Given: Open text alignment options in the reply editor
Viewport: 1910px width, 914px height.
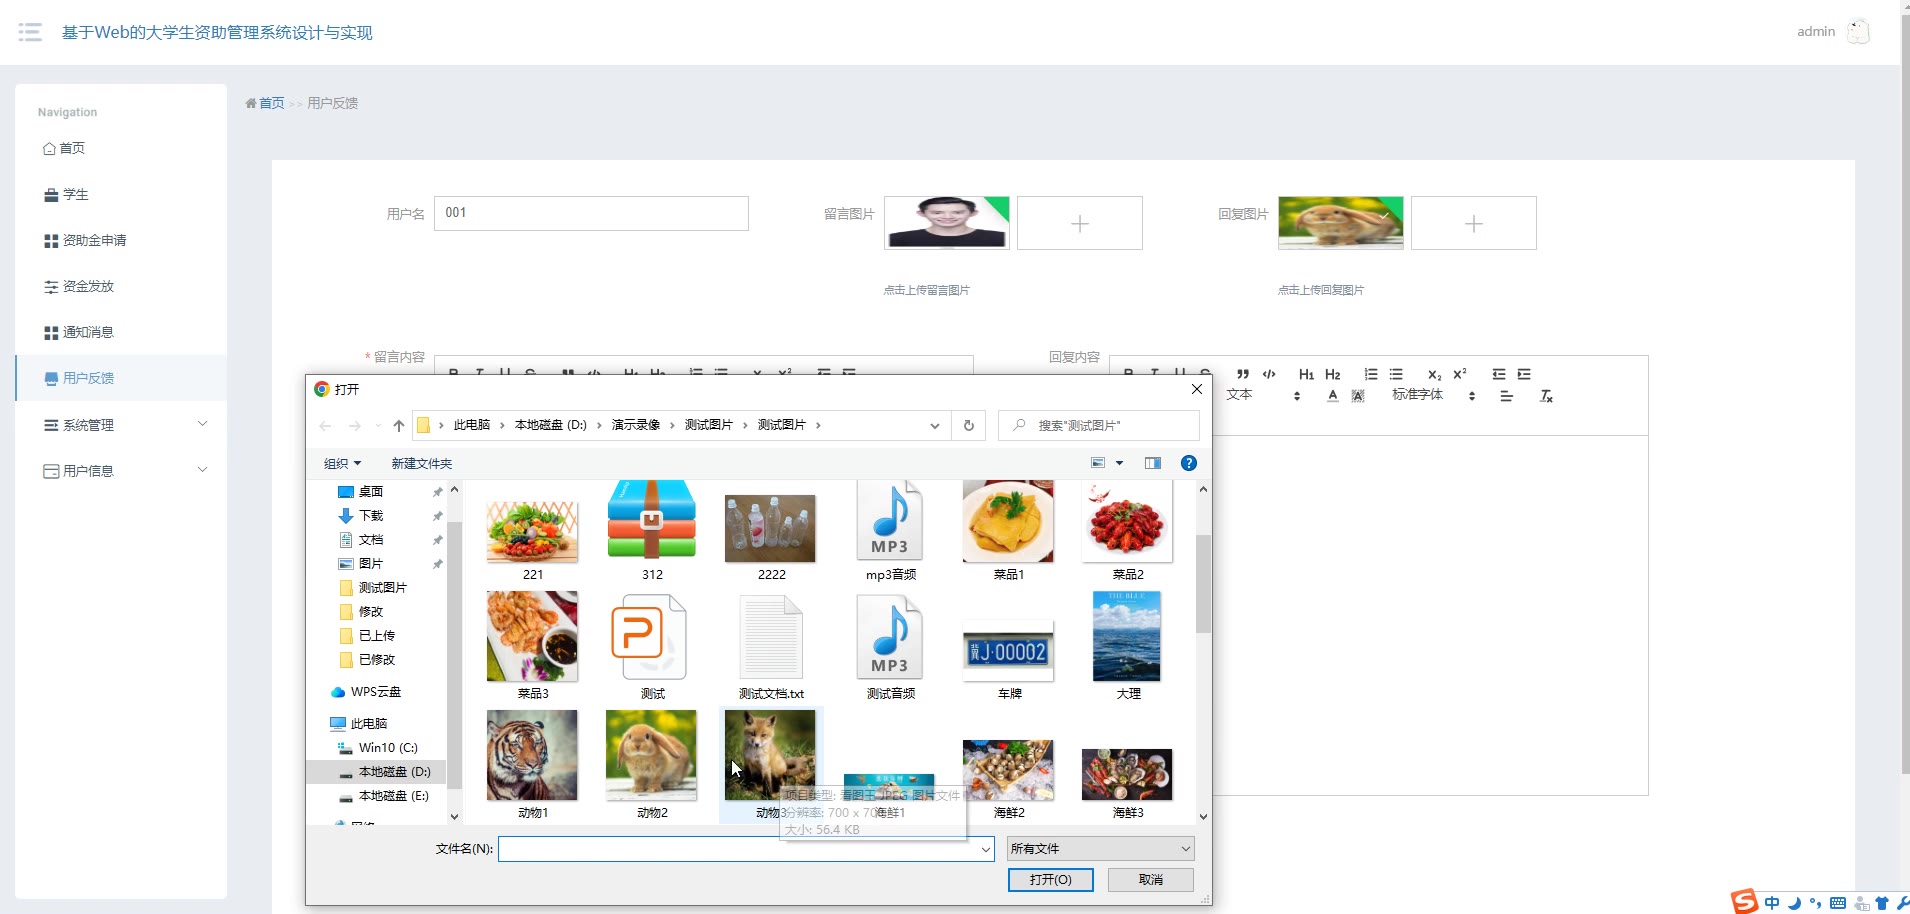Looking at the screenshot, I should pos(1507,396).
